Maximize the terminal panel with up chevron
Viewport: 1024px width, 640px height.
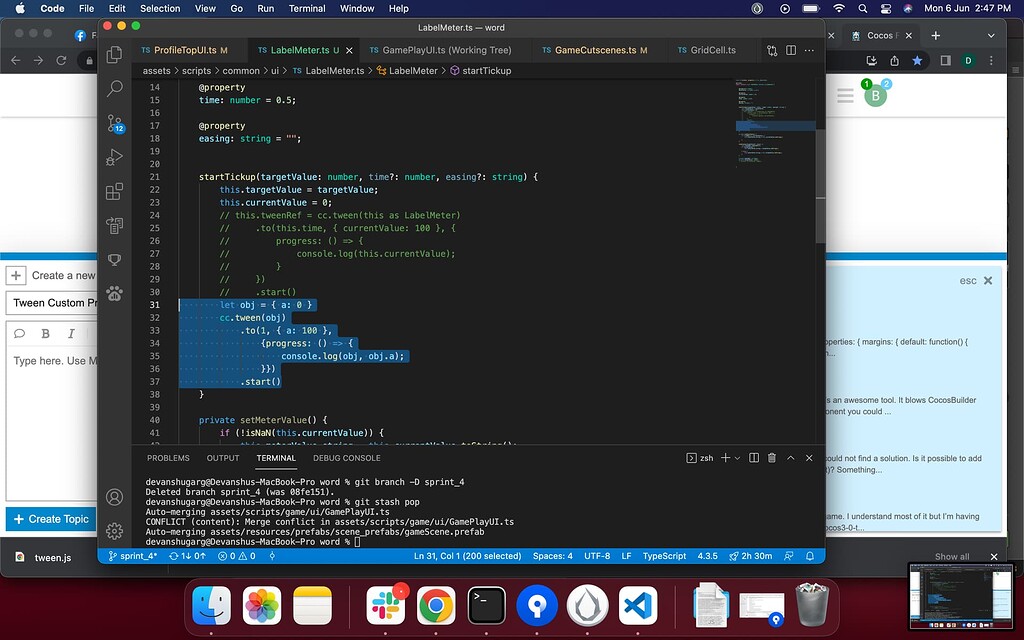[790, 458]
